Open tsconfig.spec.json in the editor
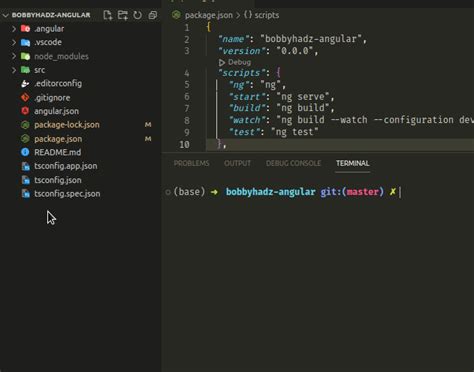Image resolution: width=474 pixels, height=372 pixels. click(x=67, y=194)
